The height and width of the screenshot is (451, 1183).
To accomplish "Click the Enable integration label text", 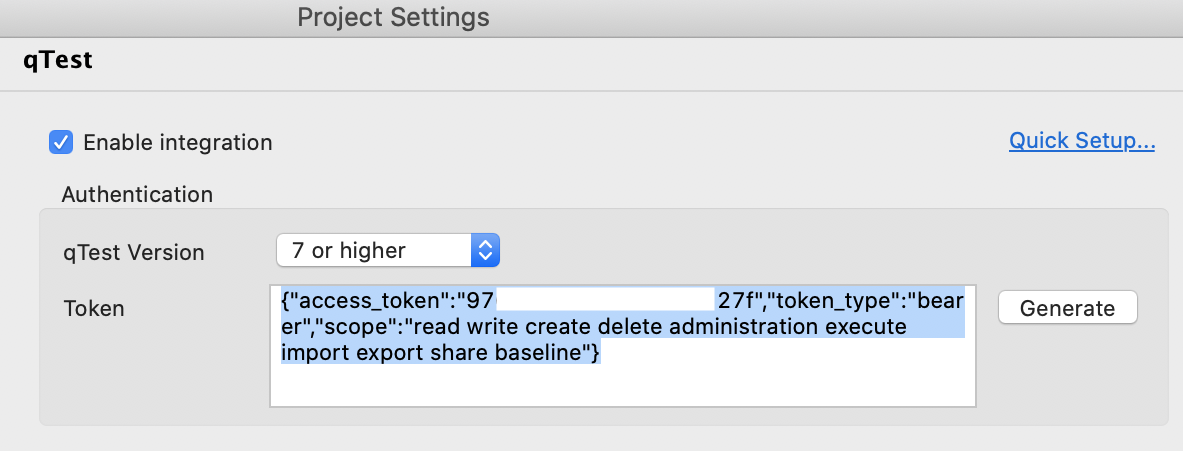I will click(x=178, y=143).
